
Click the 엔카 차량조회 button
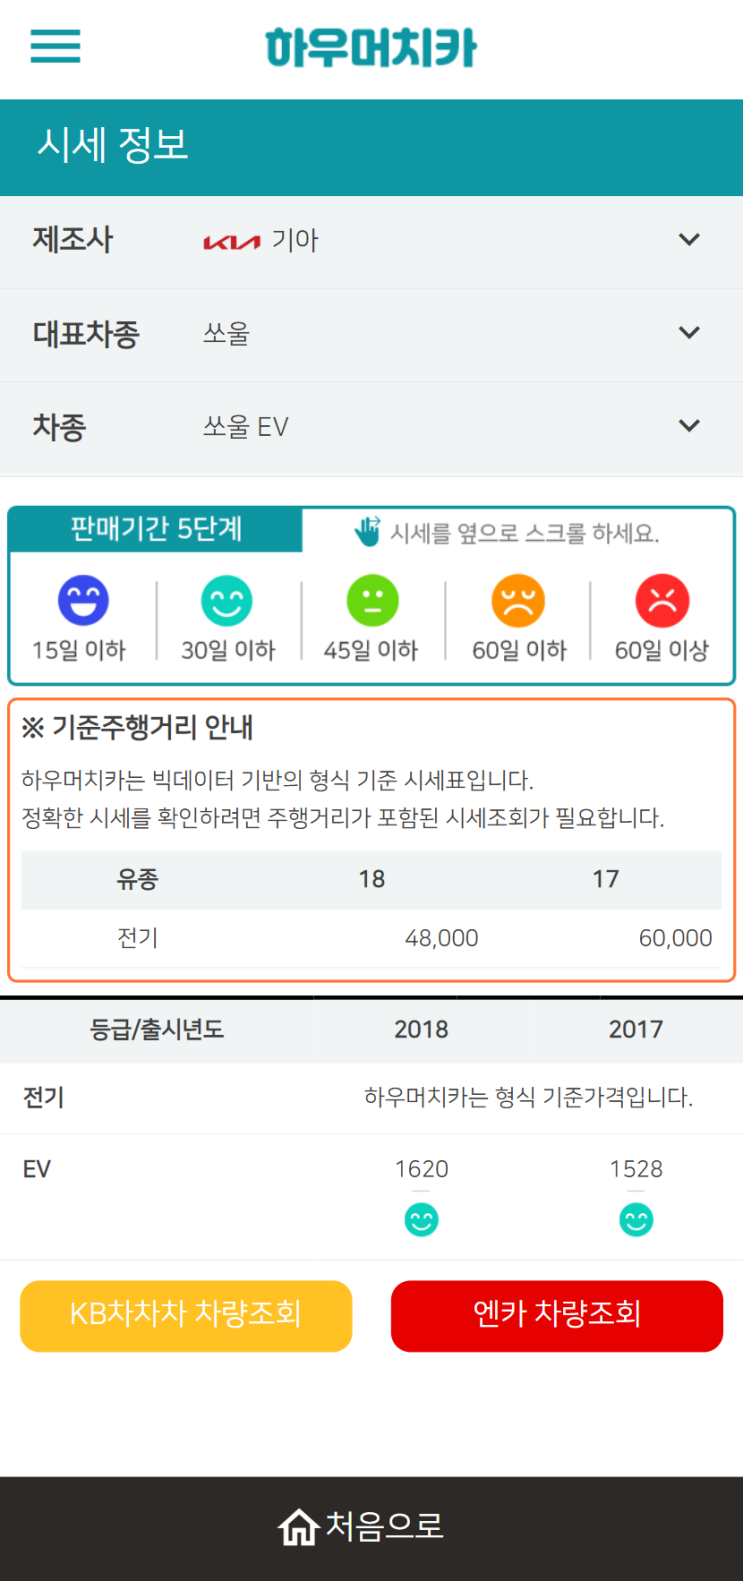tap(557, 1315)
